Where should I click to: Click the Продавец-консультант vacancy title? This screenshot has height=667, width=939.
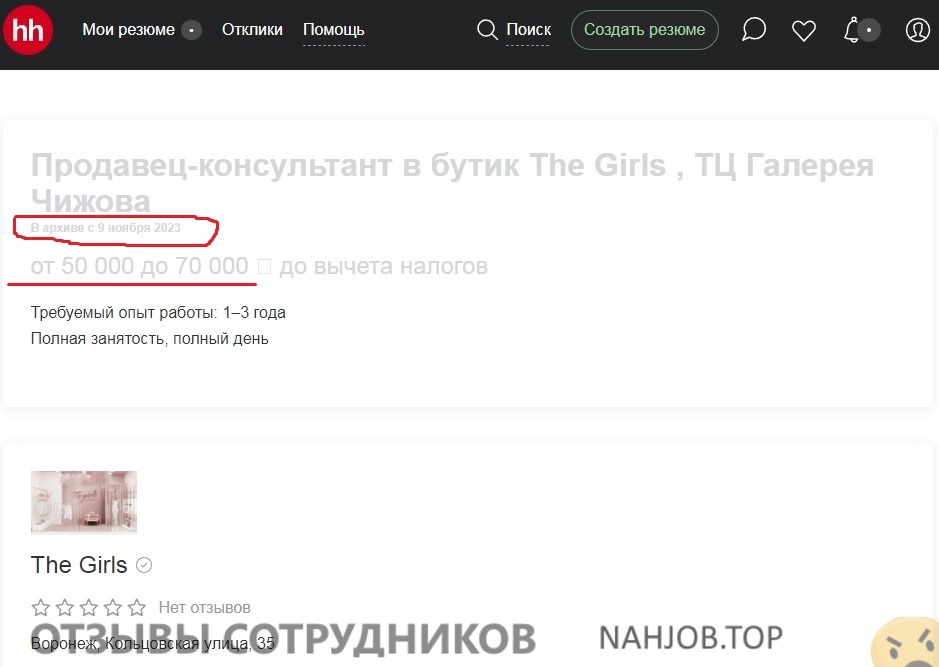453,183
